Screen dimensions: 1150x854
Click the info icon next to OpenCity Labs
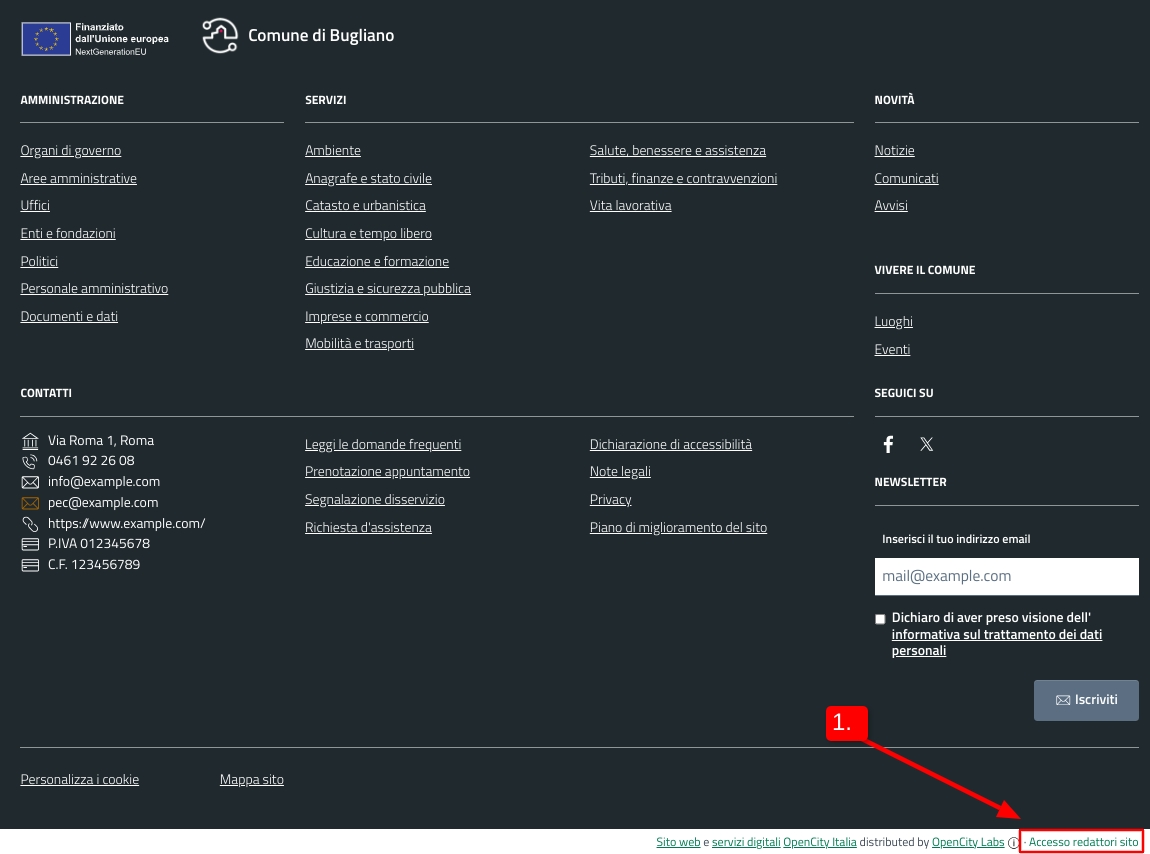[x=1013, y=843]
